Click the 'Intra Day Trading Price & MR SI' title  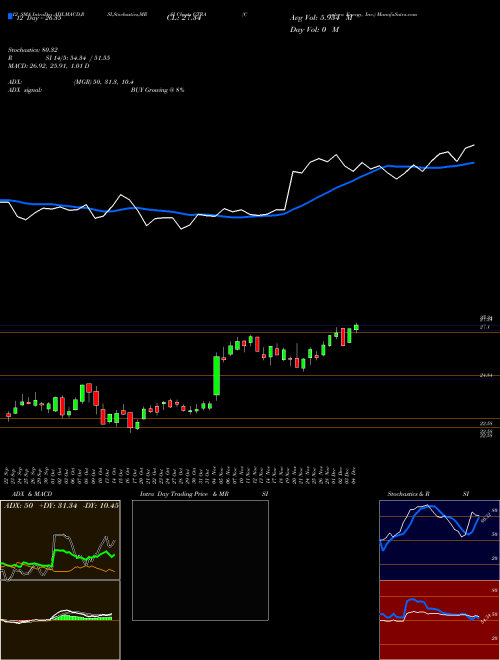coord(205,494)
